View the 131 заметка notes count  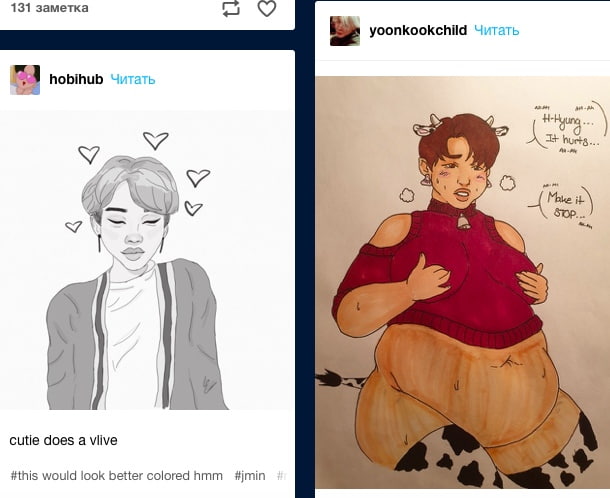[x=49, y=8]
